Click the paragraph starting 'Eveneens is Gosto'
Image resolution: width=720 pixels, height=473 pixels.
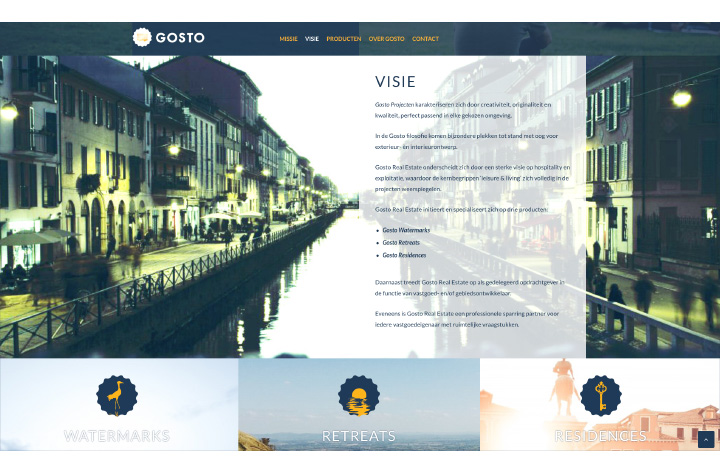click(467, 319)
